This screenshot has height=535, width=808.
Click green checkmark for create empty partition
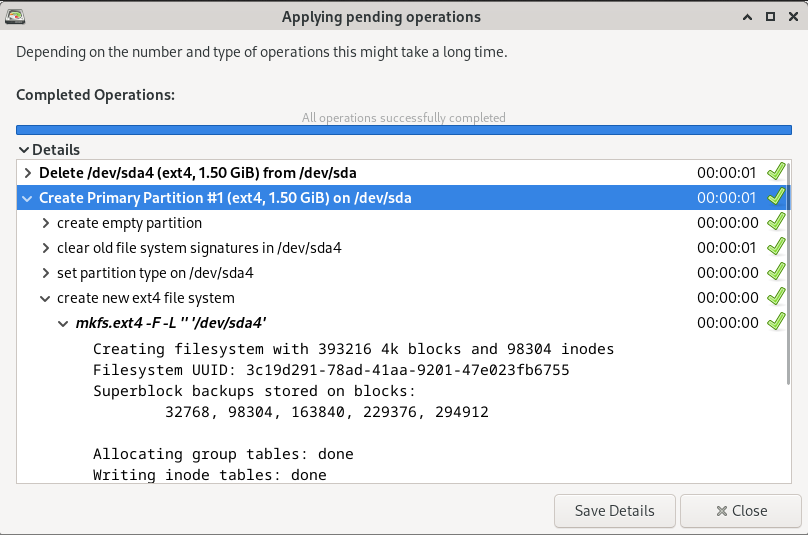point(776,222)
